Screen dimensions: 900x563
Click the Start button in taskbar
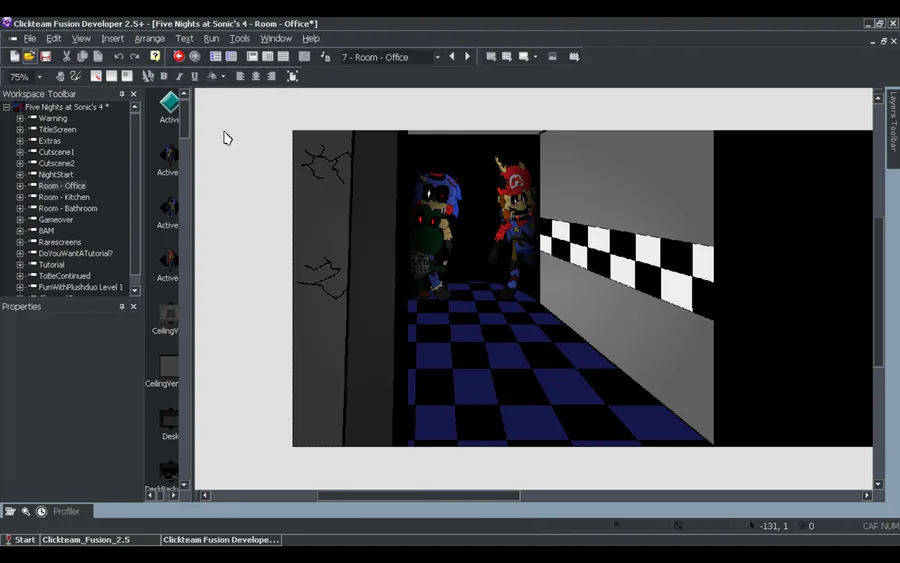click(20, 539)
